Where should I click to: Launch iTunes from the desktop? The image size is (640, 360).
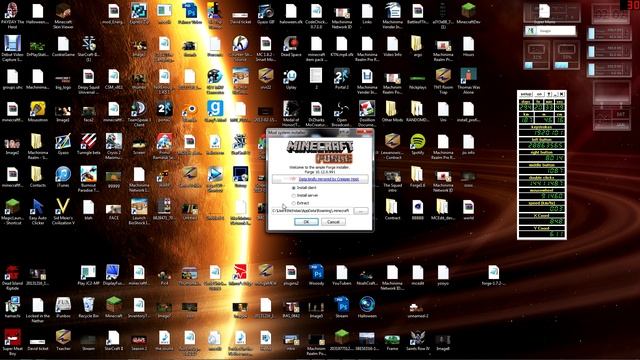[63, 176]
